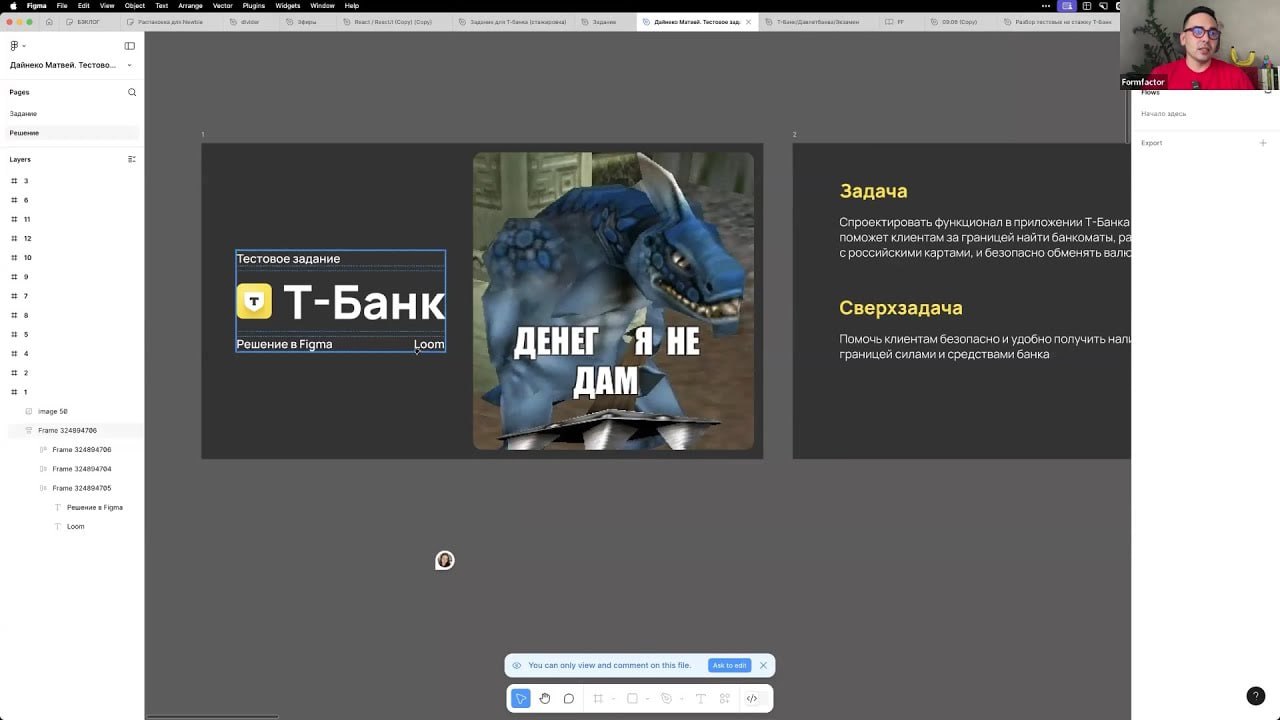
Task: Open the Widgets menu
Action: coord(288,6)
